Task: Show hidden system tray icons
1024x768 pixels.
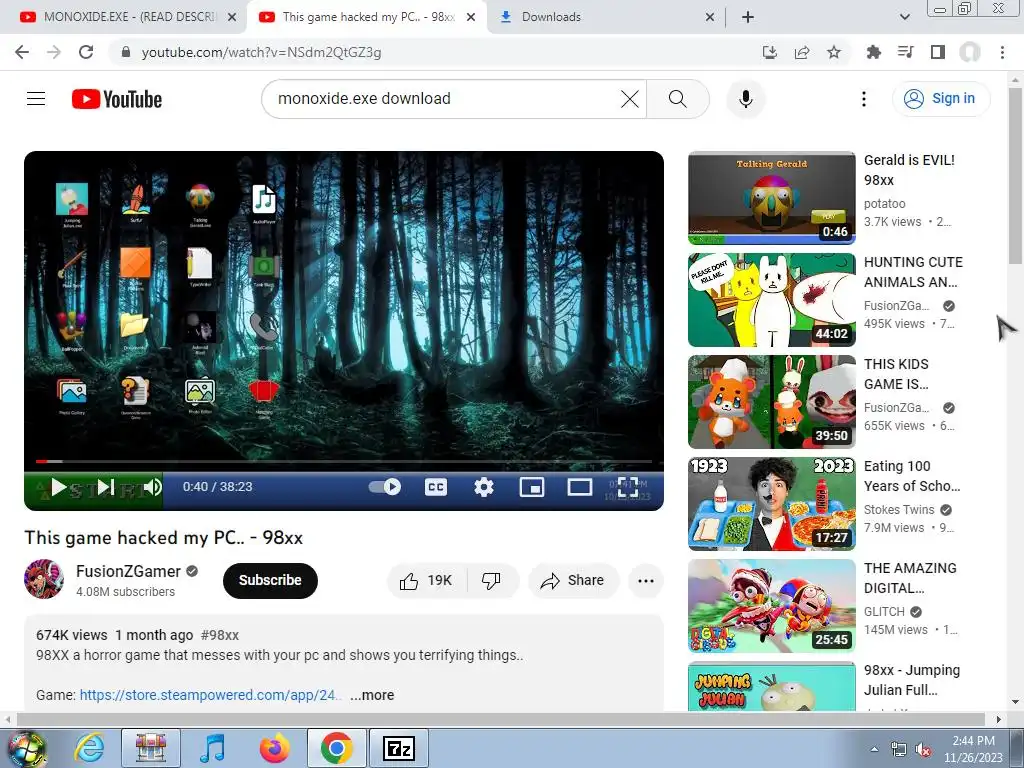Action: (x=874, y=749)
